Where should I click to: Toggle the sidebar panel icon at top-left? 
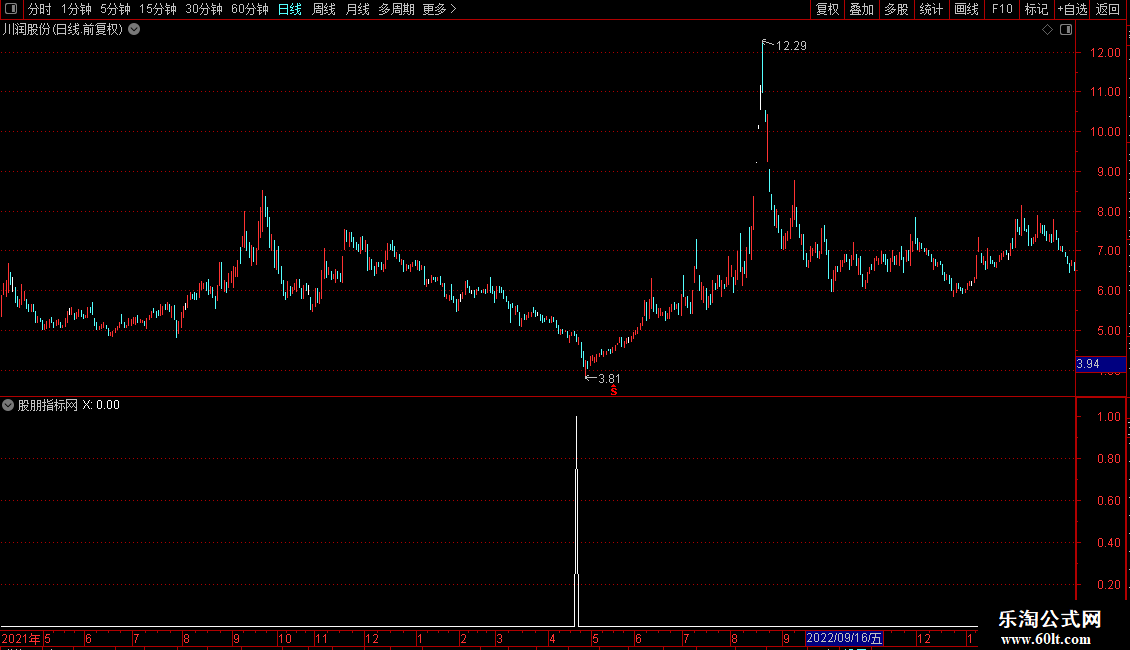(x=11, y=9)
